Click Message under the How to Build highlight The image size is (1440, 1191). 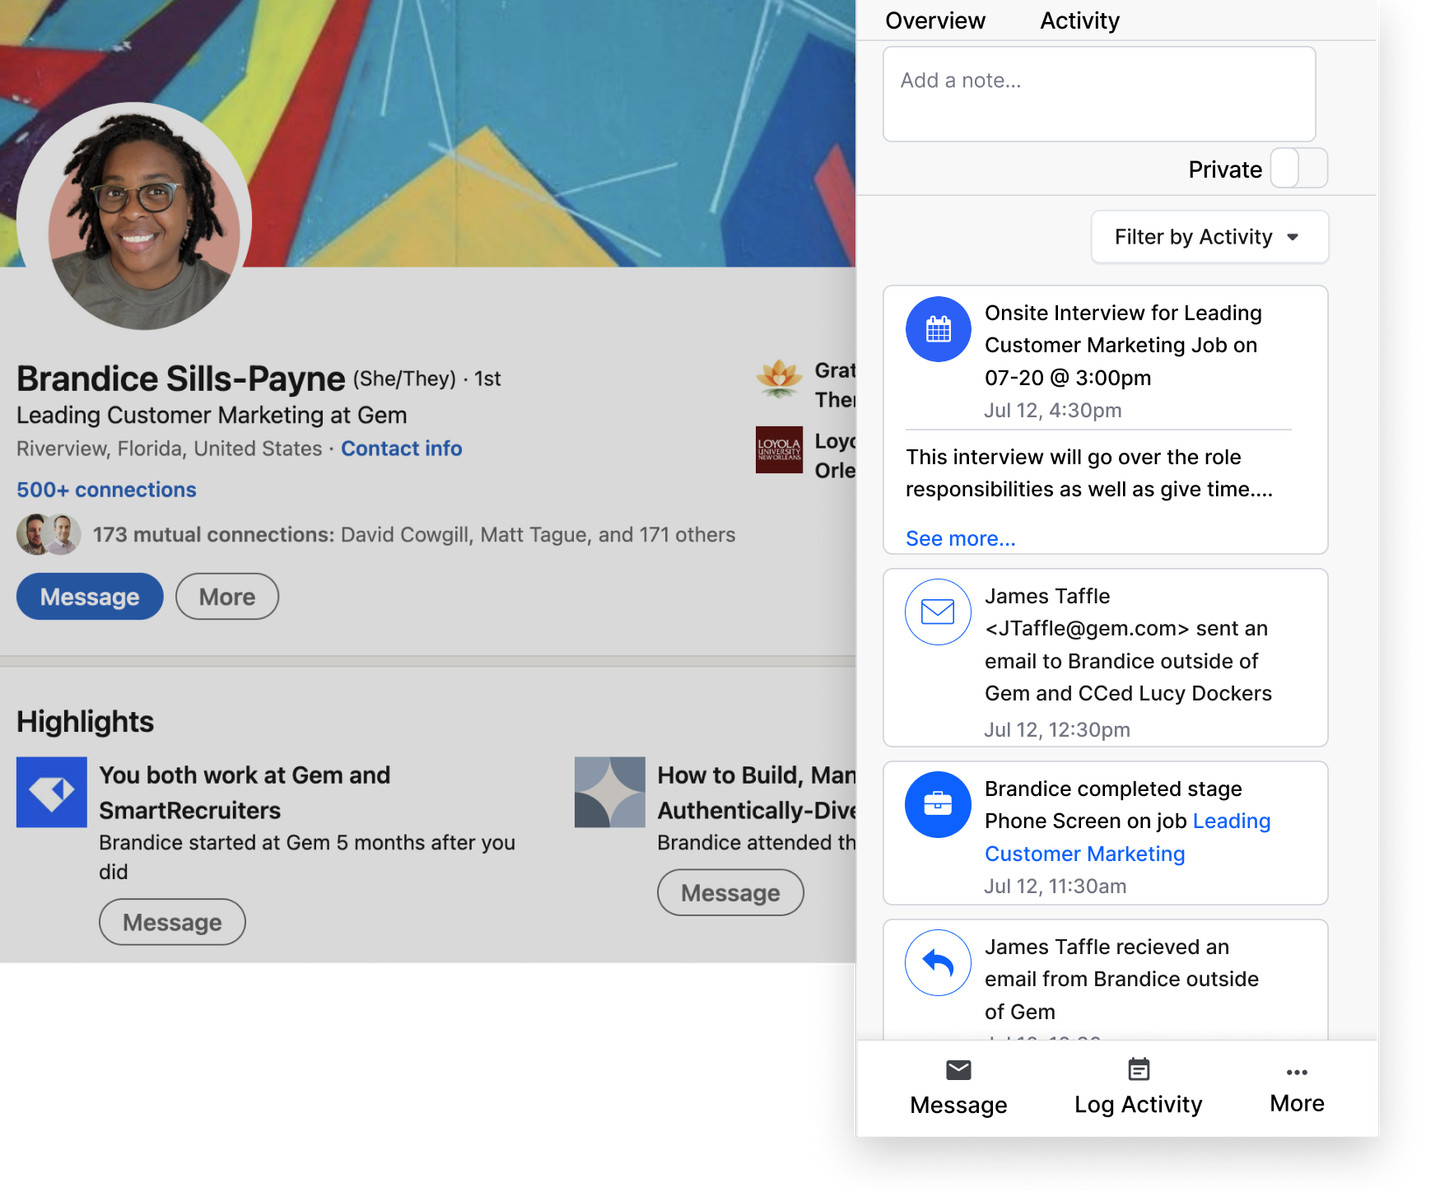(x=730, y=892)
